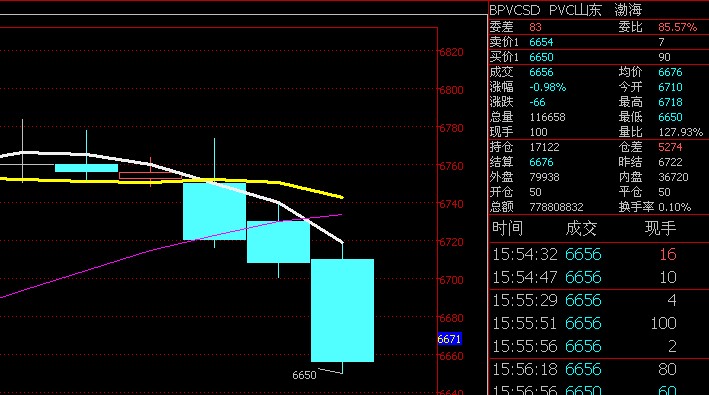Select the 时间 column header
709x395 pixels.
pyautogui.click(x=507, y=228)
